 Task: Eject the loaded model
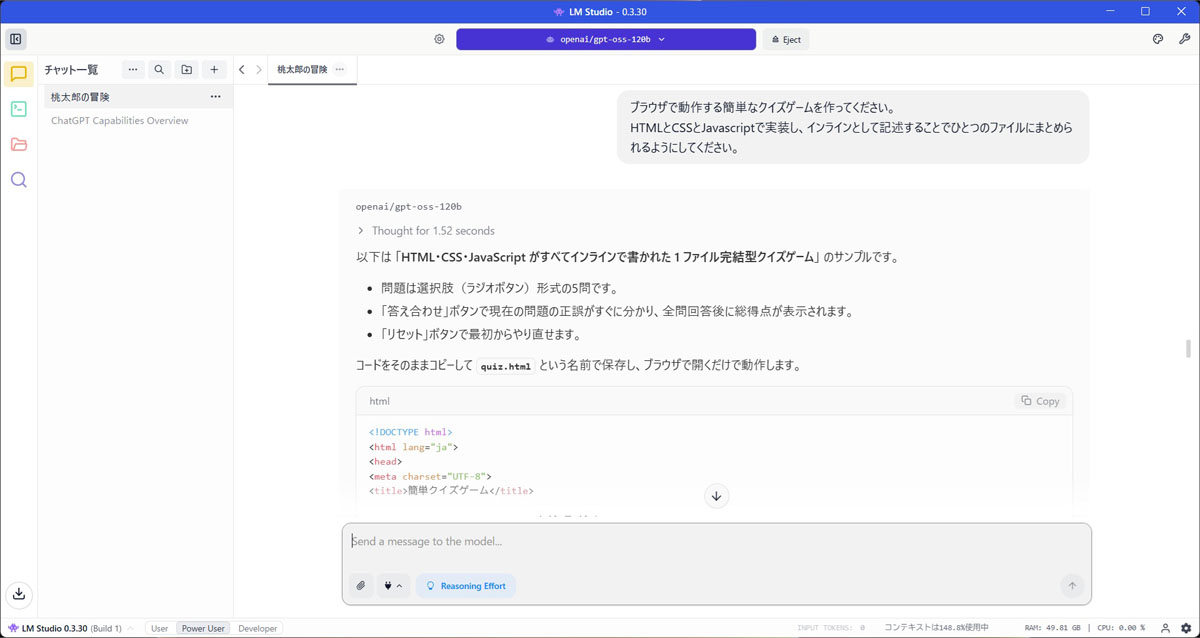pyautogui.click(x=786, y=39)
